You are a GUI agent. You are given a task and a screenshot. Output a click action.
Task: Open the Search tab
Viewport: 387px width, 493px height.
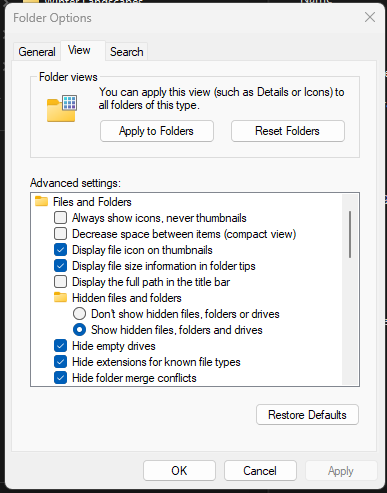click(x=127, y=52)
